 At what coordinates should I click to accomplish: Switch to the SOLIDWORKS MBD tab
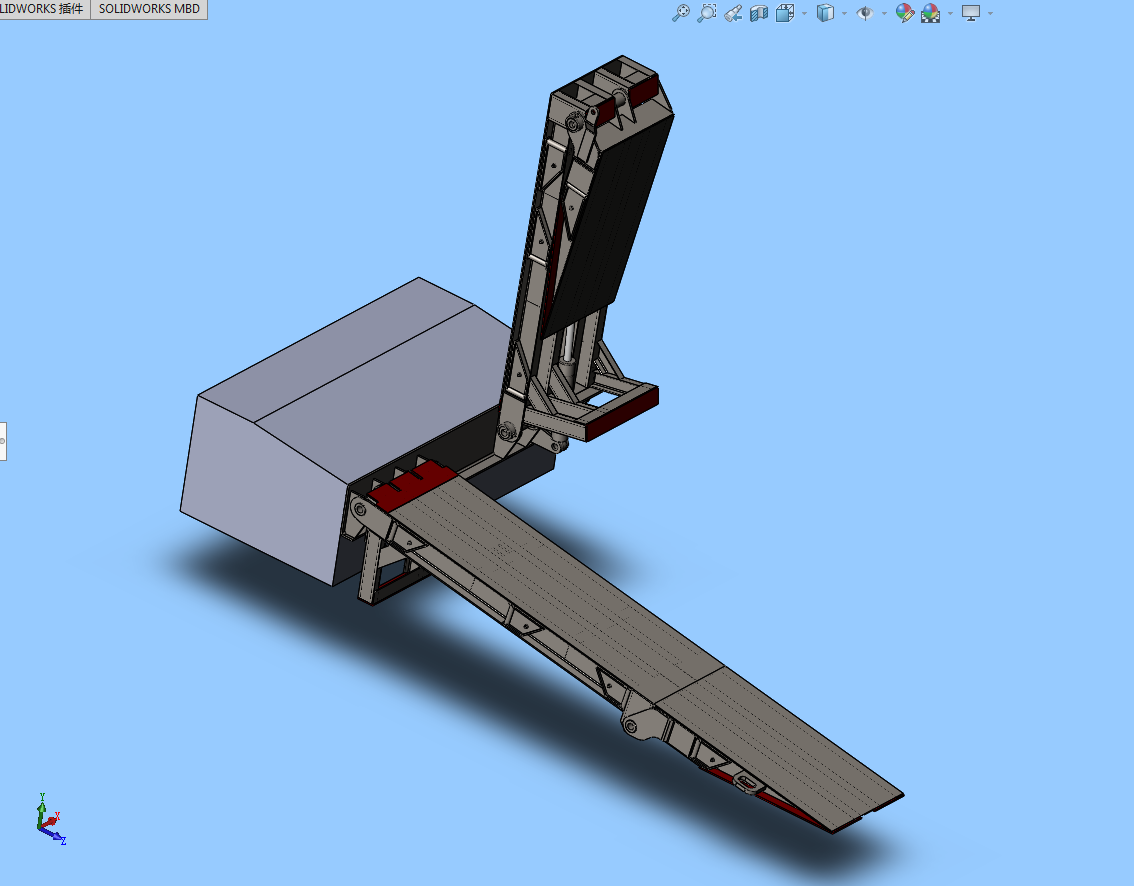tap(149, 9)
